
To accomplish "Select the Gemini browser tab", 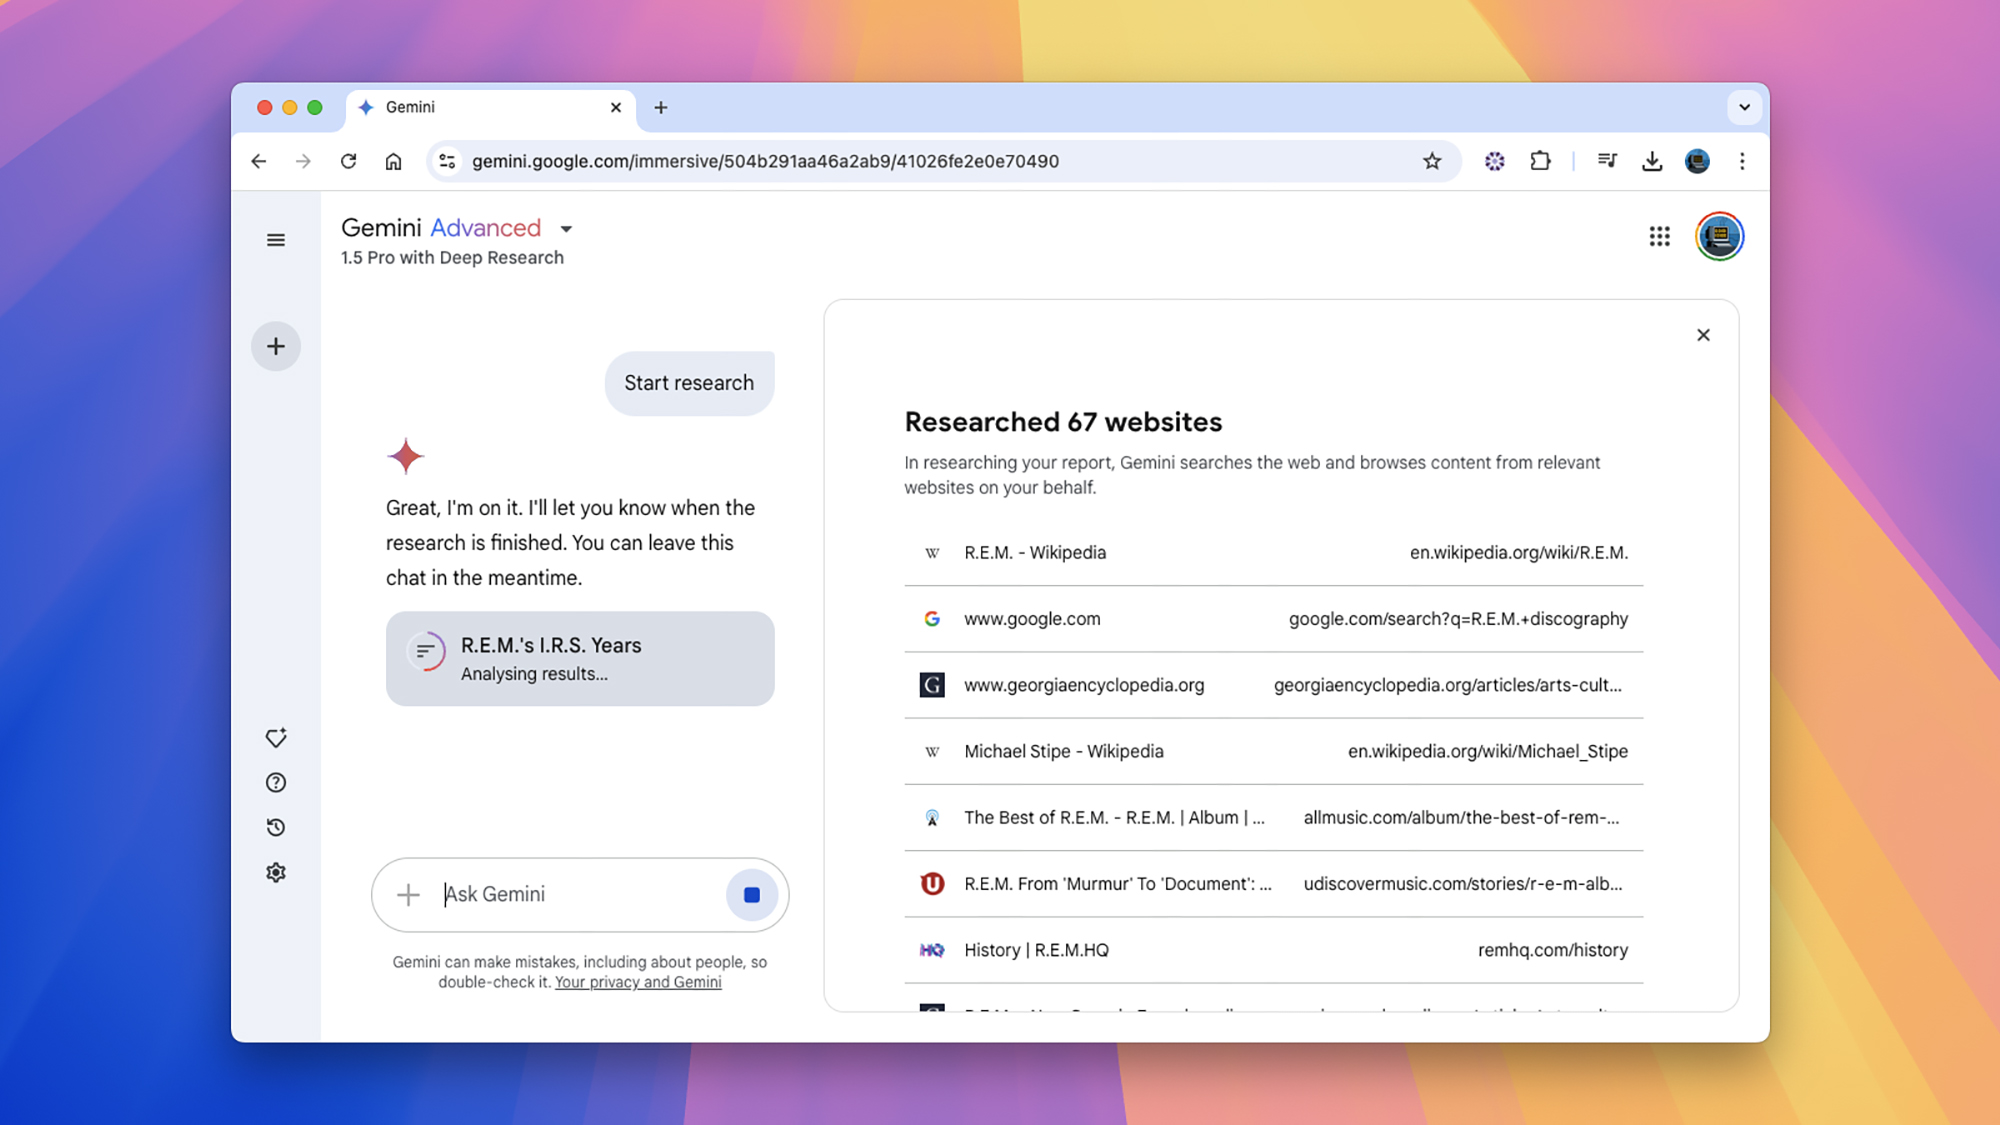I will click(x=480, y=107).
